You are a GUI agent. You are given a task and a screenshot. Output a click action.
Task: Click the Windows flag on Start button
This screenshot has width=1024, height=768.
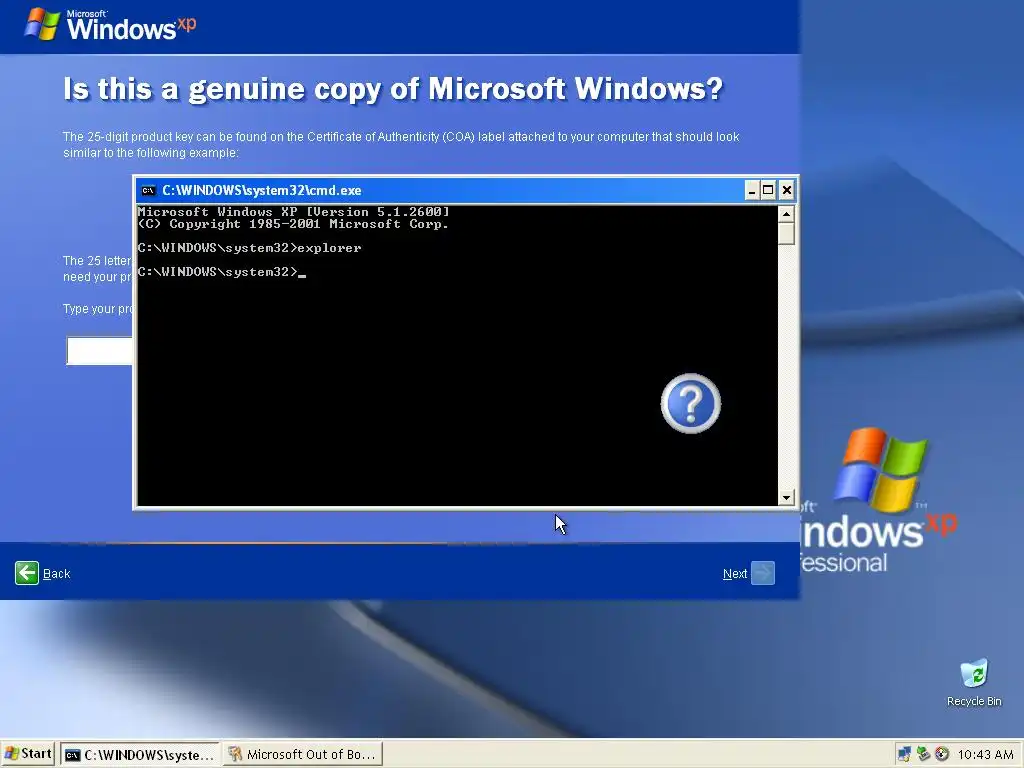coord(11,754)
